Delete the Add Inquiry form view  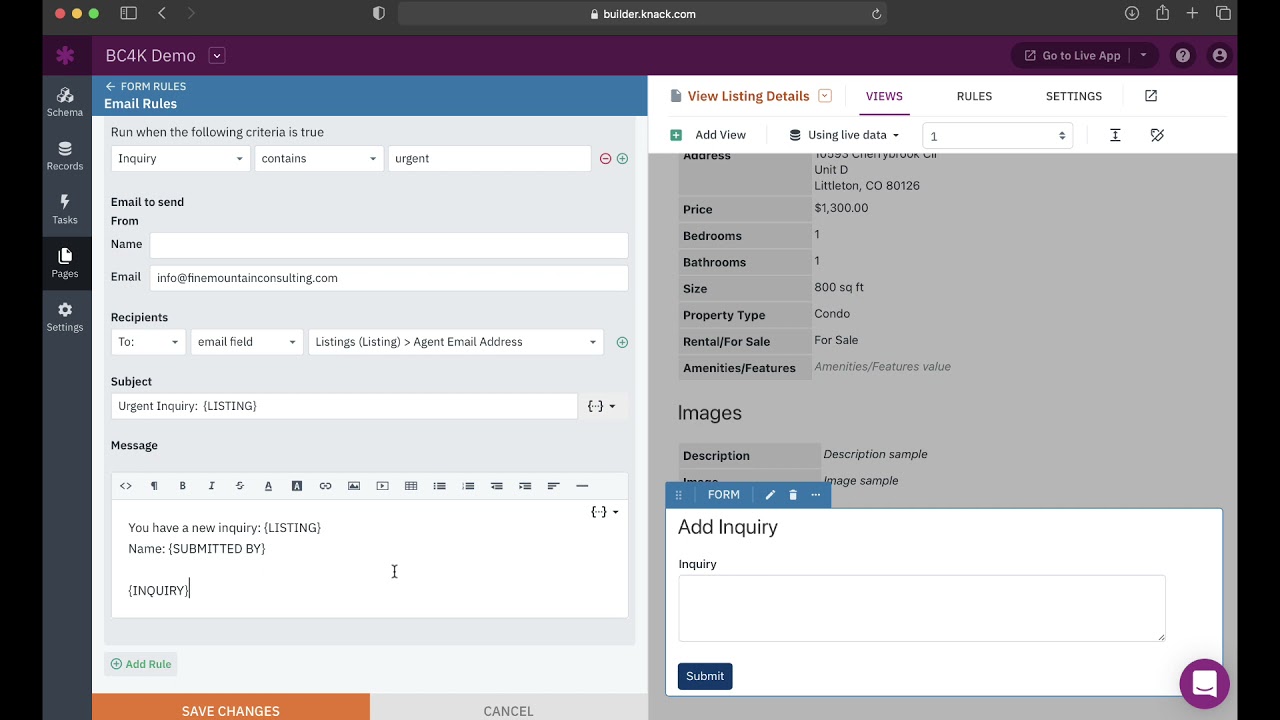click(x=793, y=495)
